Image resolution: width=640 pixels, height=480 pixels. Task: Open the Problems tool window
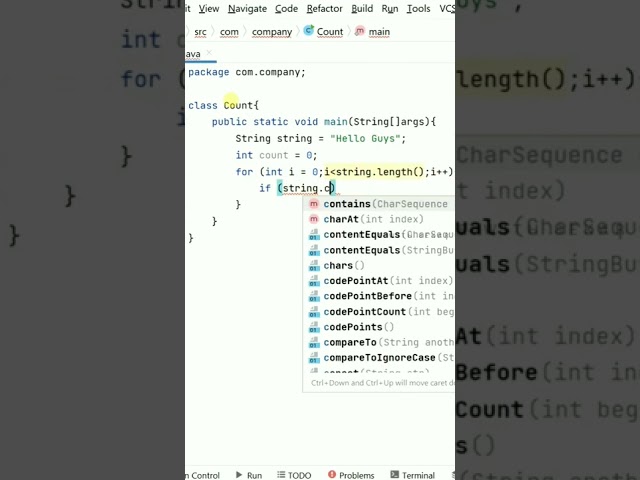coord(351,475)
